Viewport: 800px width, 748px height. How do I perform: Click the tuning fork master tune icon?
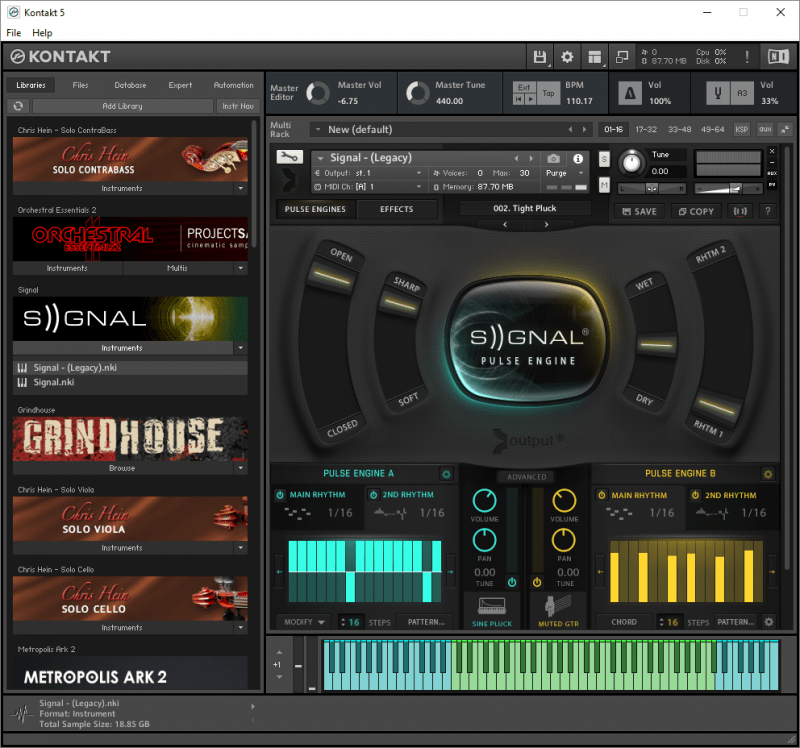coord(717,93)
